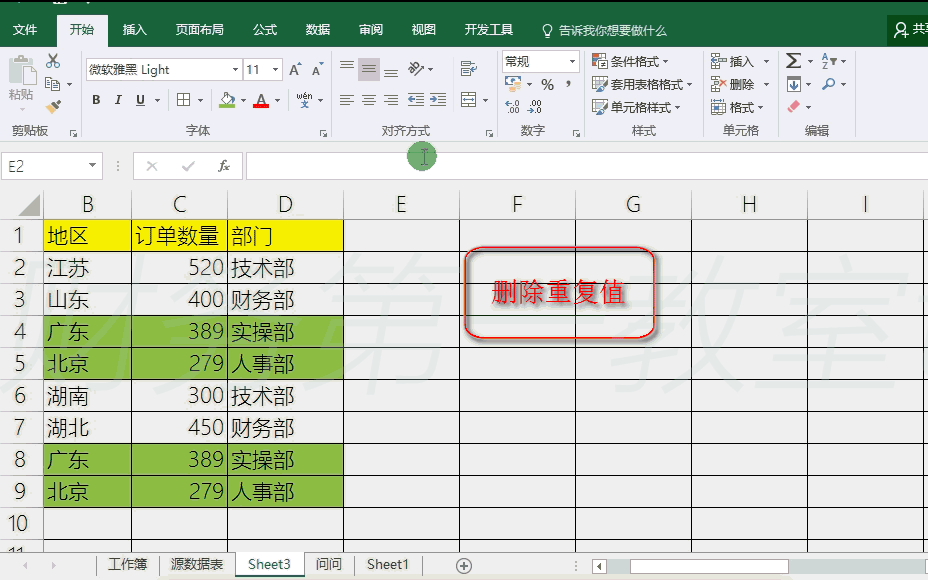928x580 pixels.
Task: Open the phonetic guide wén icon
Action: pyautogui.click(x=304, y=99)
